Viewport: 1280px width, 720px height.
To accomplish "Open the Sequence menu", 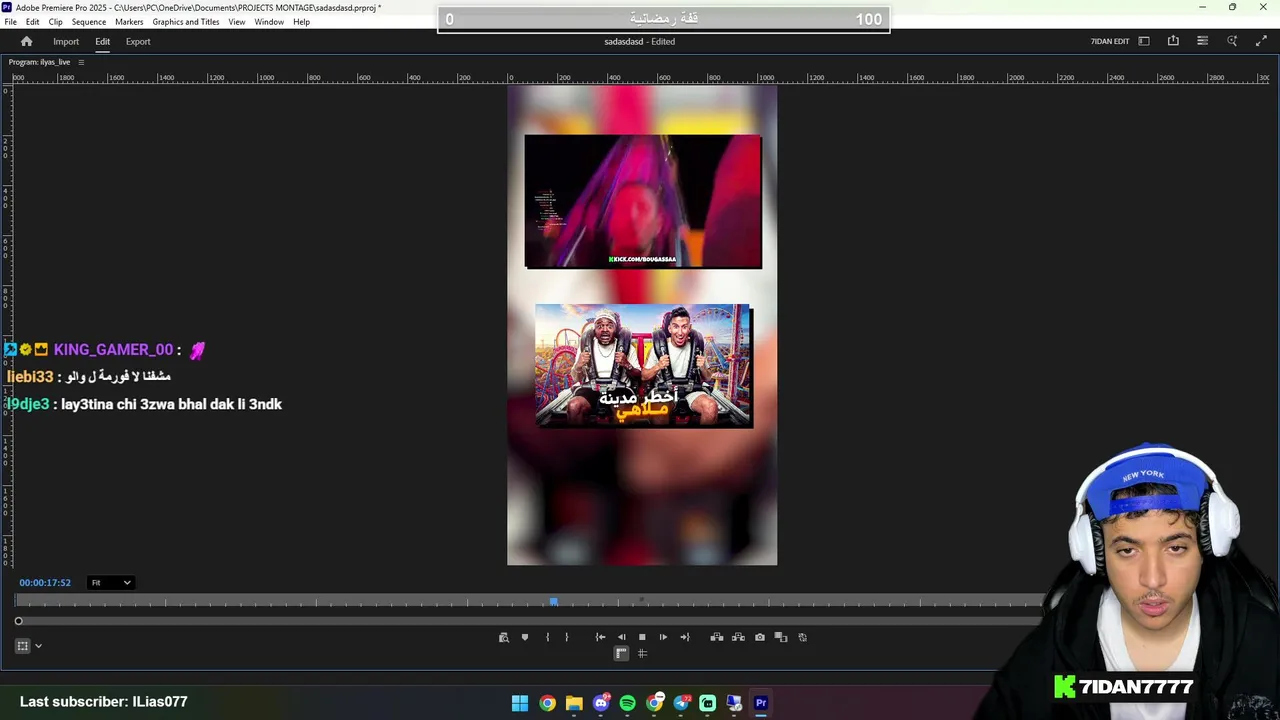I will pyautogui.click(x=89, y=22).
